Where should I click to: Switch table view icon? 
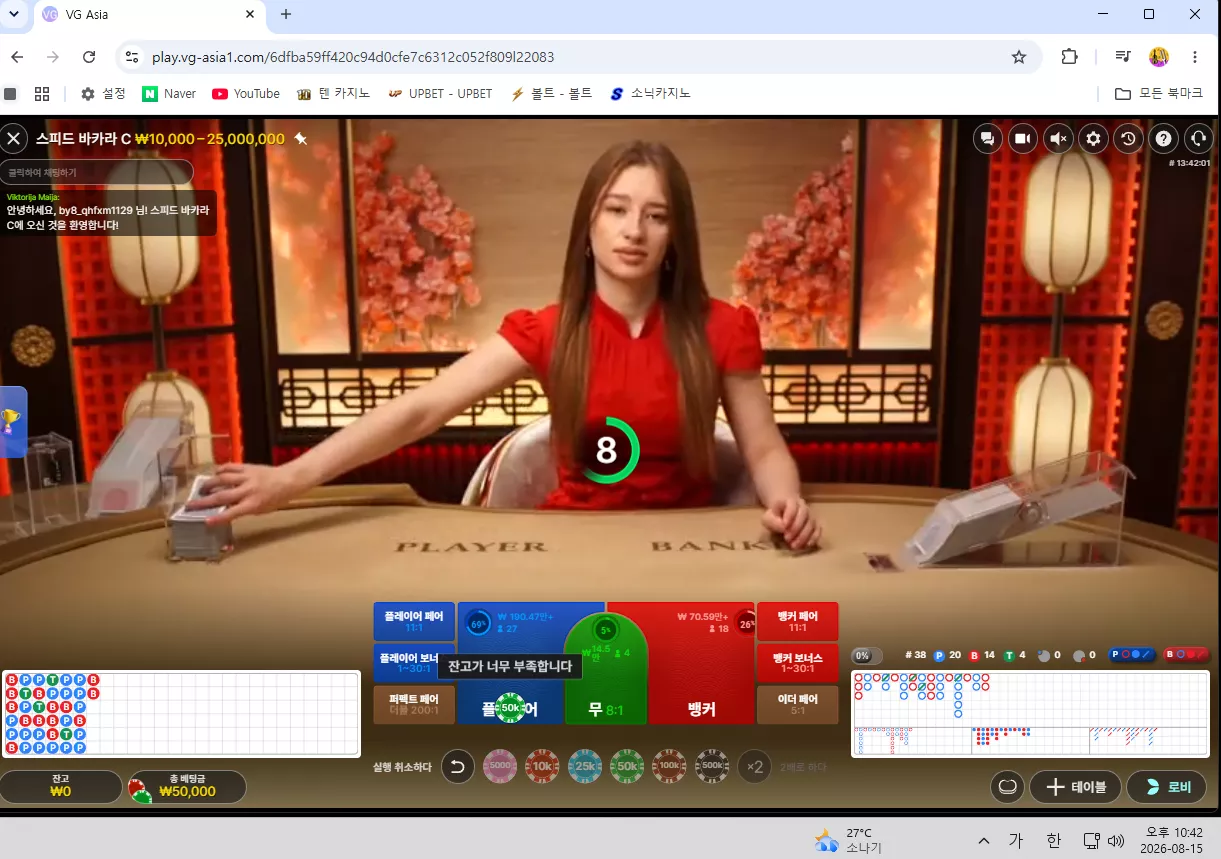pos(1007,787)
